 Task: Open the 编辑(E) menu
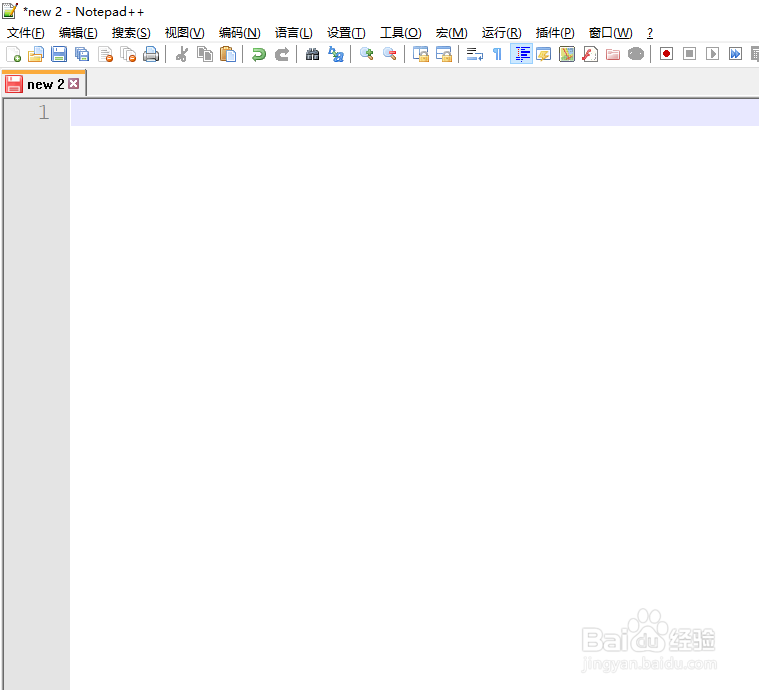click(x=78, y=32)
